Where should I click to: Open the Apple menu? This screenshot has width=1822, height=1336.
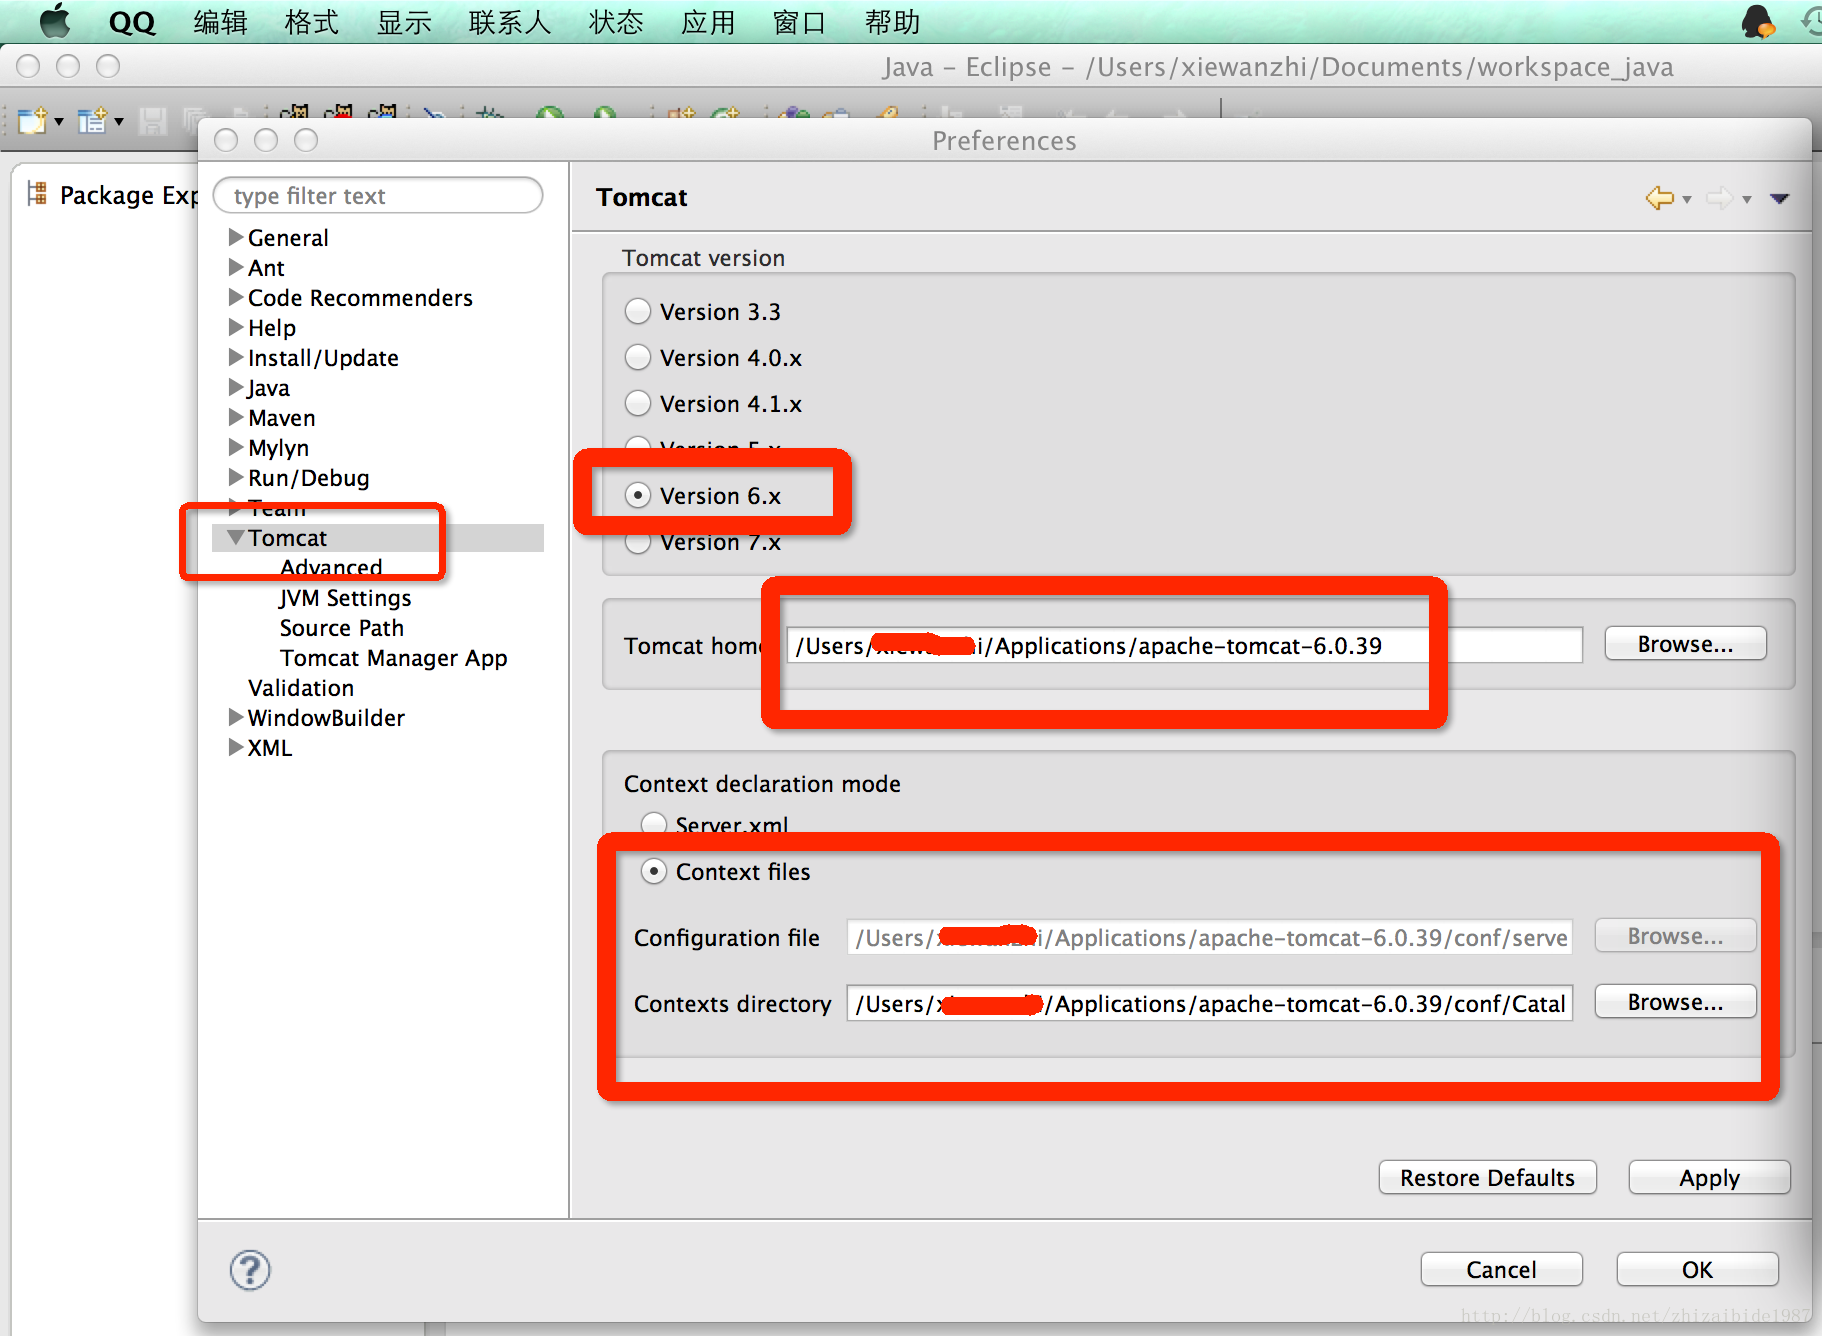click(x=55, y=21)
